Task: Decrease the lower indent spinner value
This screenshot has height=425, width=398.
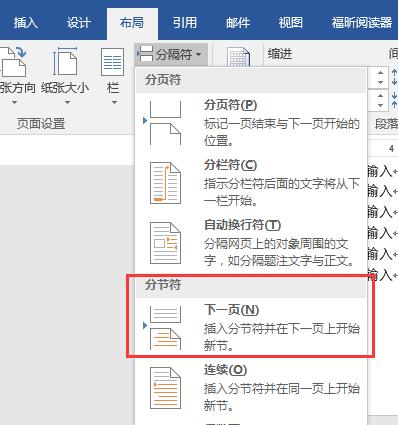Action: [380, 105]
